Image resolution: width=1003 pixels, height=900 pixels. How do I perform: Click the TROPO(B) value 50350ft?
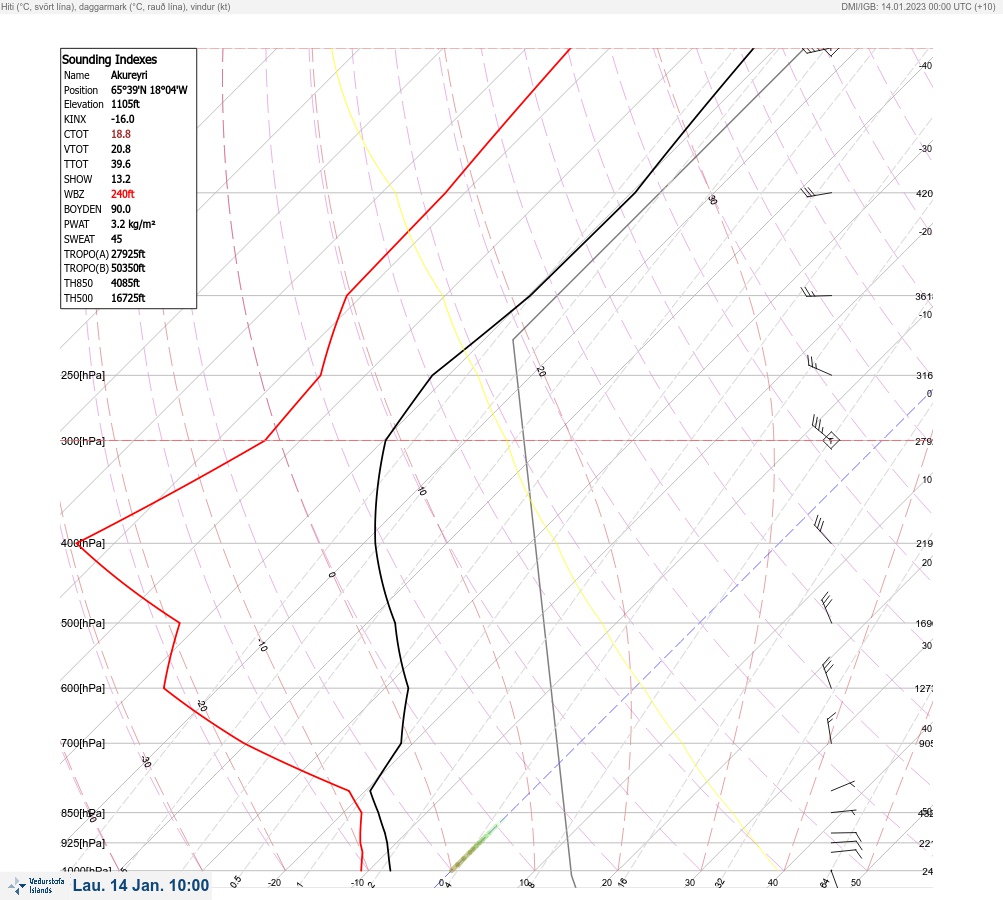[128, 268]
